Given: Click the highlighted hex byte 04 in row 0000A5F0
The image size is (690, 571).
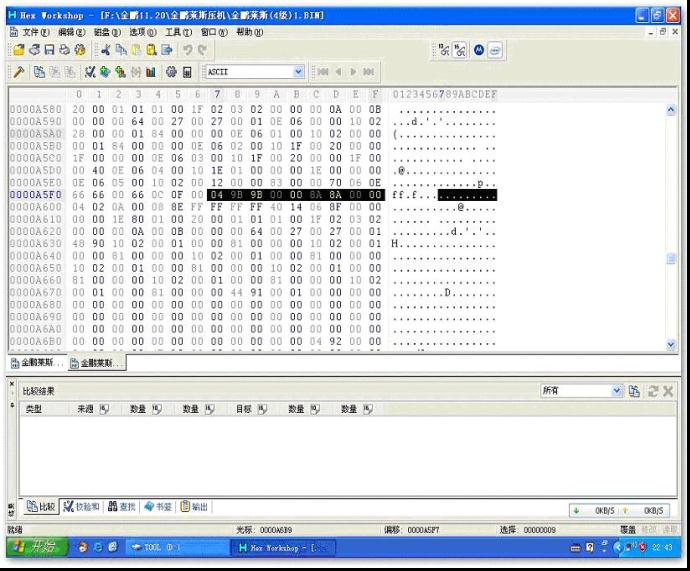Looking at the screenshot, I should pyautogui.click(x=217, y=195).
